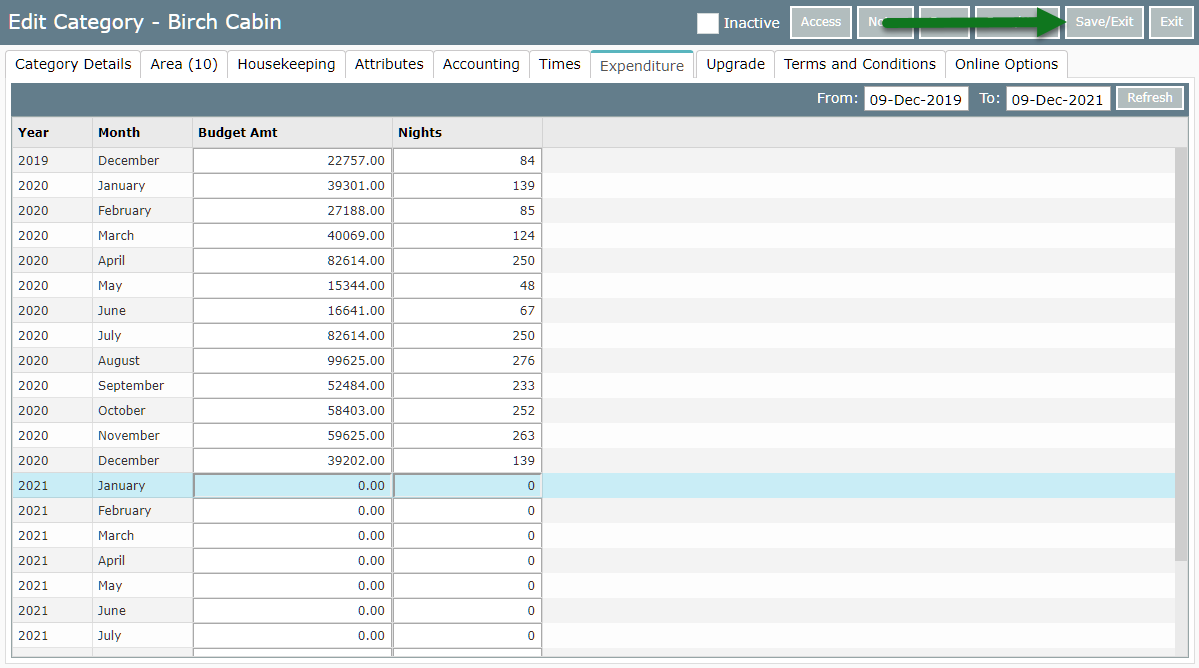Edit October 2020 budget amount 58403.00
Screen dimensions: 1199x668
pos(293,410)
